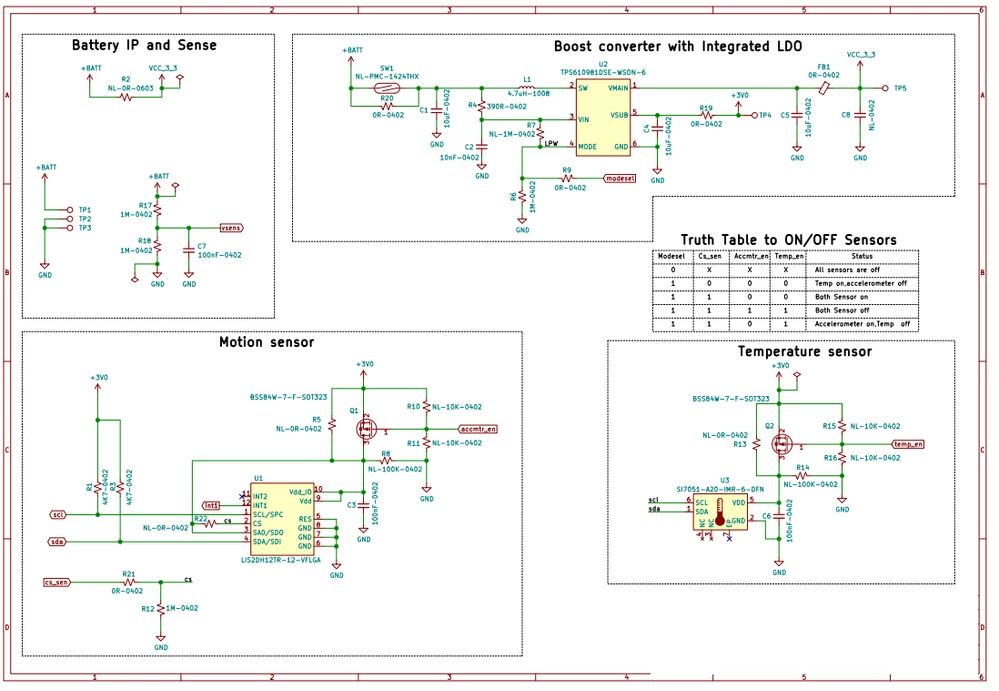Screen dimensions: 999x691
Task: Click the accmtr_en net label
Action: (478, 429)
